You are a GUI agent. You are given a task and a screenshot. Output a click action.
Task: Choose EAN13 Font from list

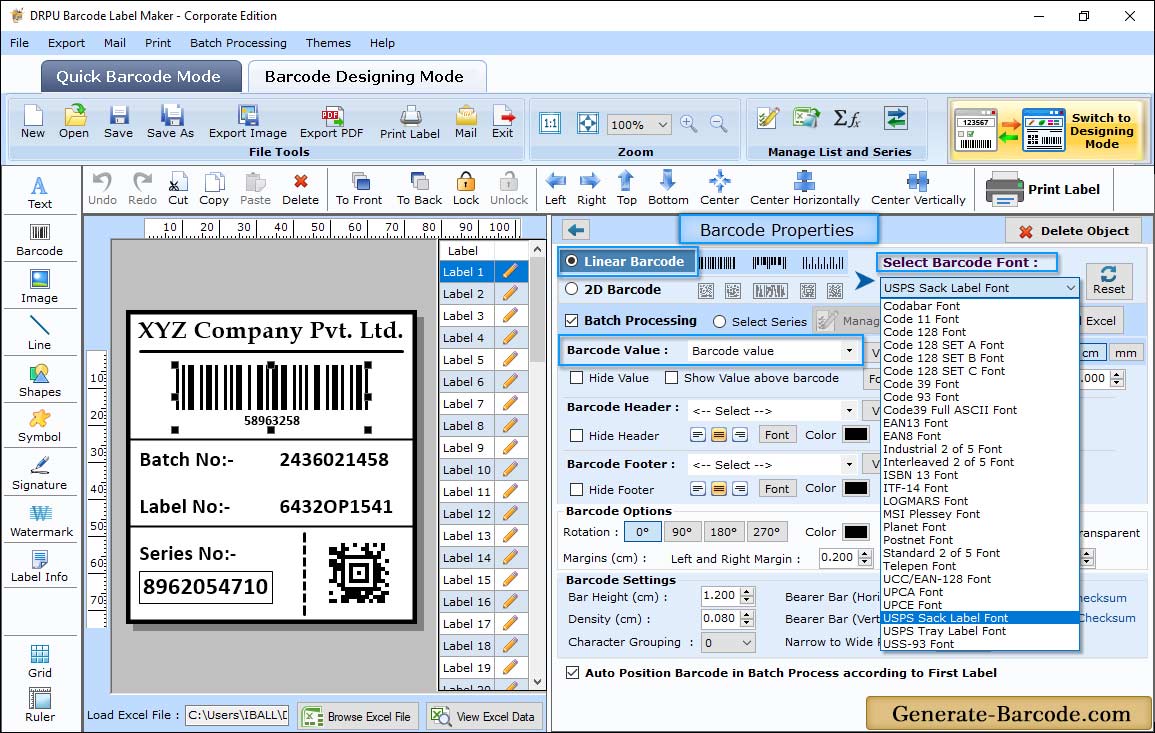[x=916, y=423]
